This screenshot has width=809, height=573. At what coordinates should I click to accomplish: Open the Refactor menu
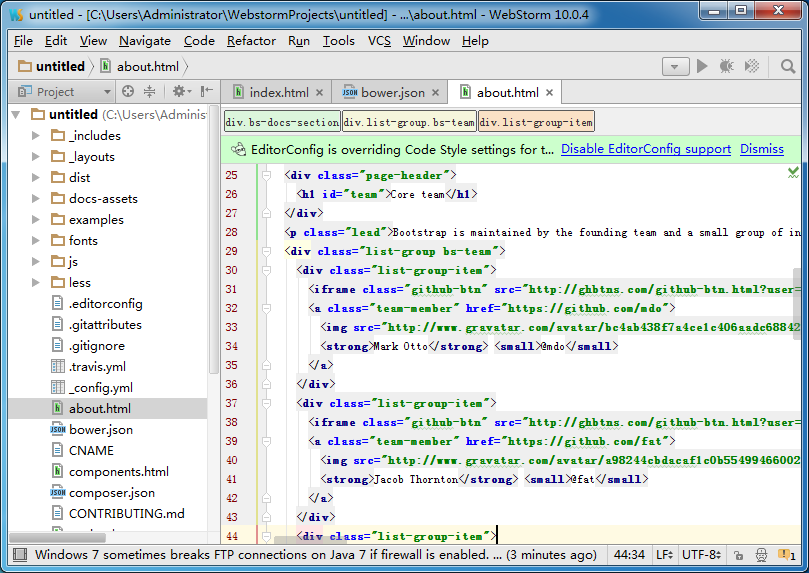tap(251, 41)
